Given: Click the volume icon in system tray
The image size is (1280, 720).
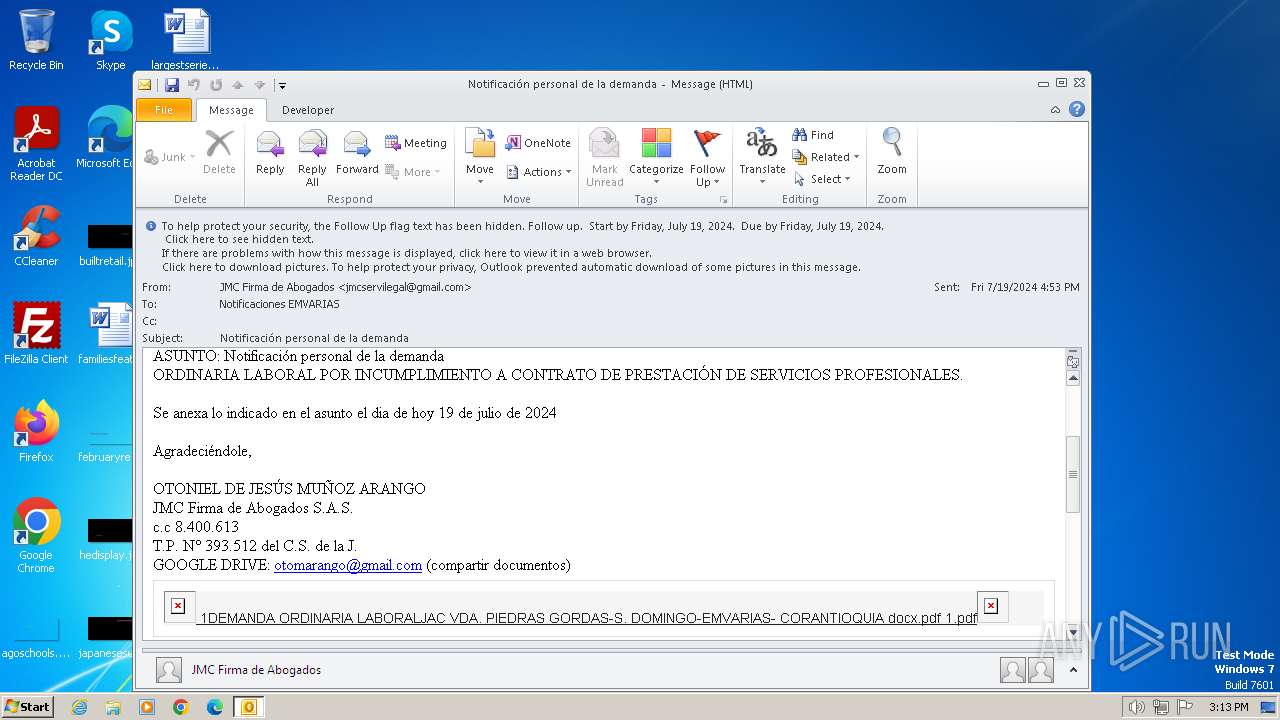Looking at the screenshot, I should tap(1136, 707).
